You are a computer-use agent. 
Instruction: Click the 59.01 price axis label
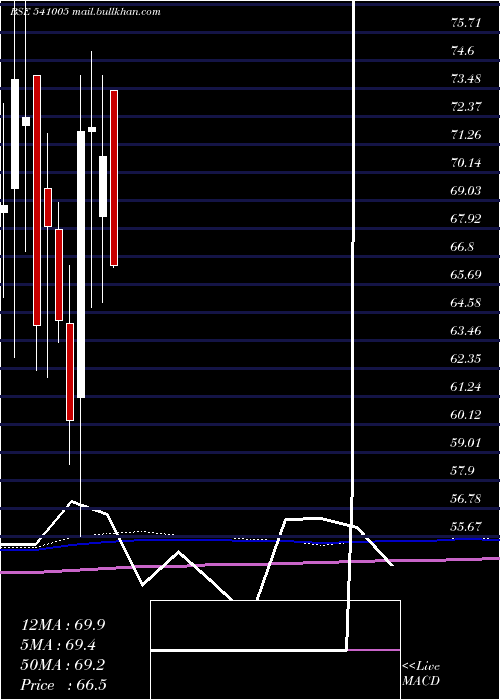click(466, 443)
